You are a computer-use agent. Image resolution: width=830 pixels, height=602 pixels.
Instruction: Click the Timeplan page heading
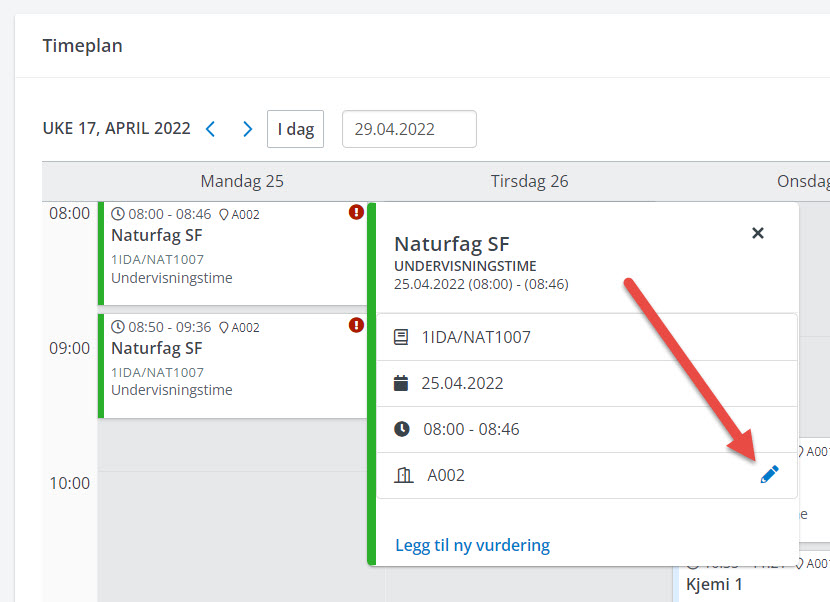[x=82, y=46]
